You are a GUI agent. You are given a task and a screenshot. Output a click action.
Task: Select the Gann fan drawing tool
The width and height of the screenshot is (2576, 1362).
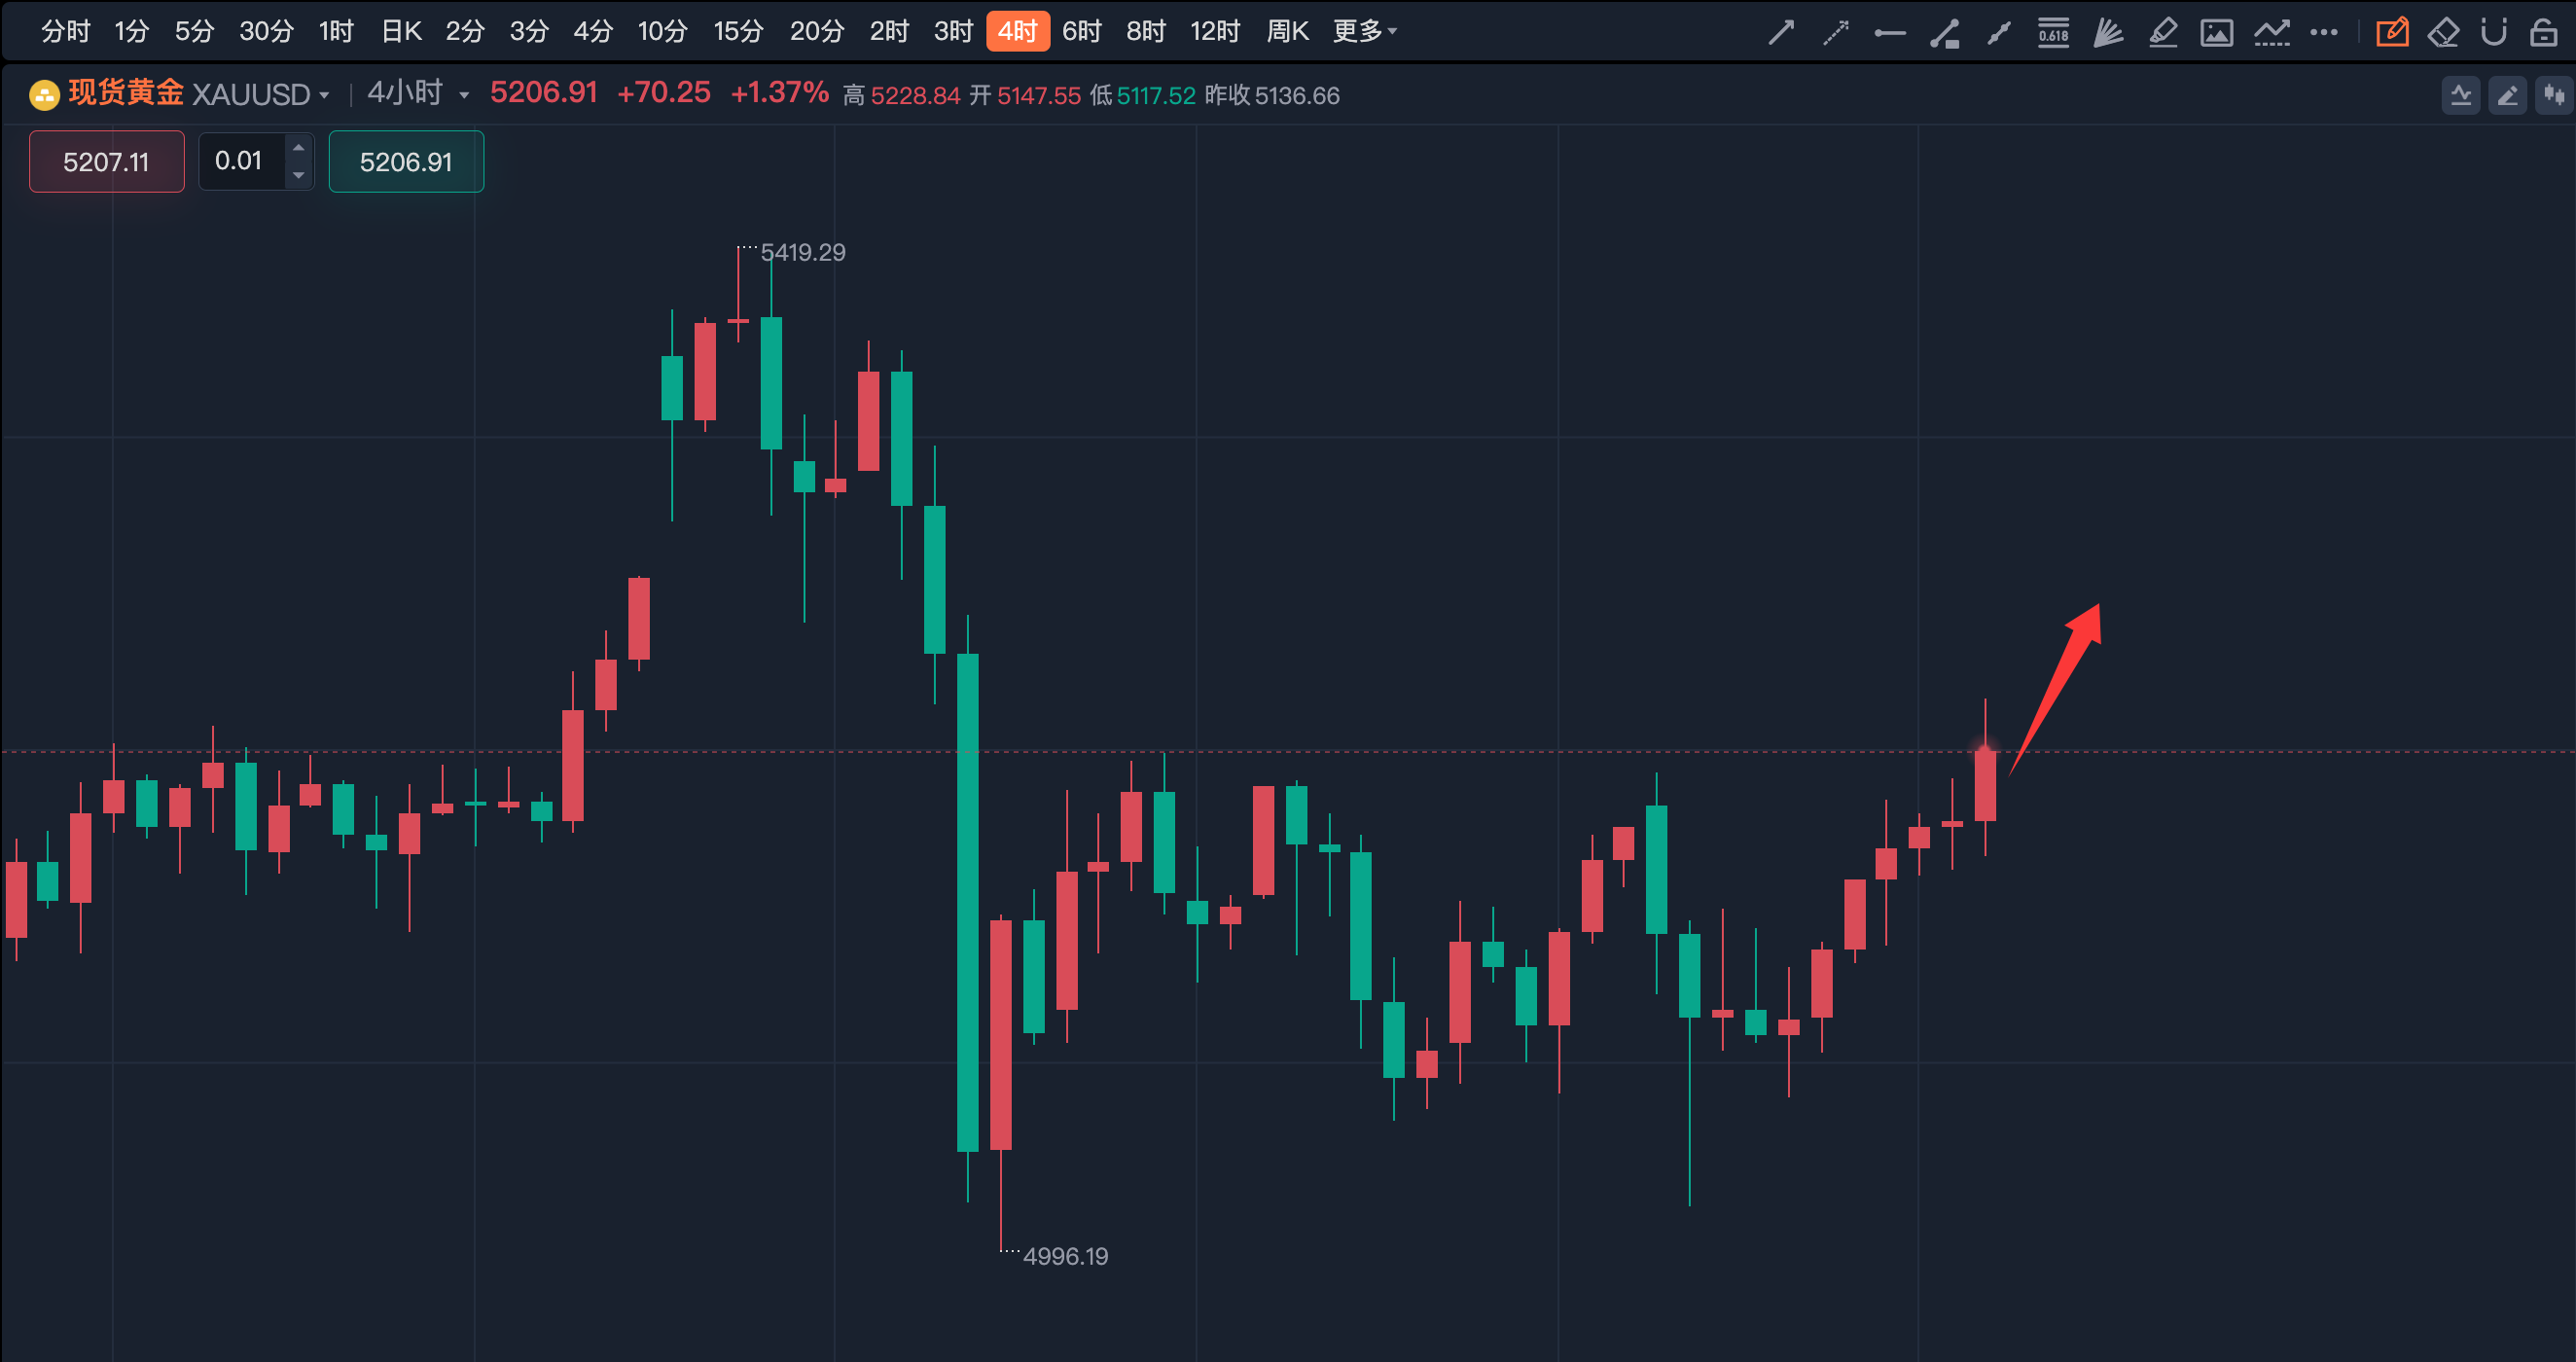pos(2108,33)
